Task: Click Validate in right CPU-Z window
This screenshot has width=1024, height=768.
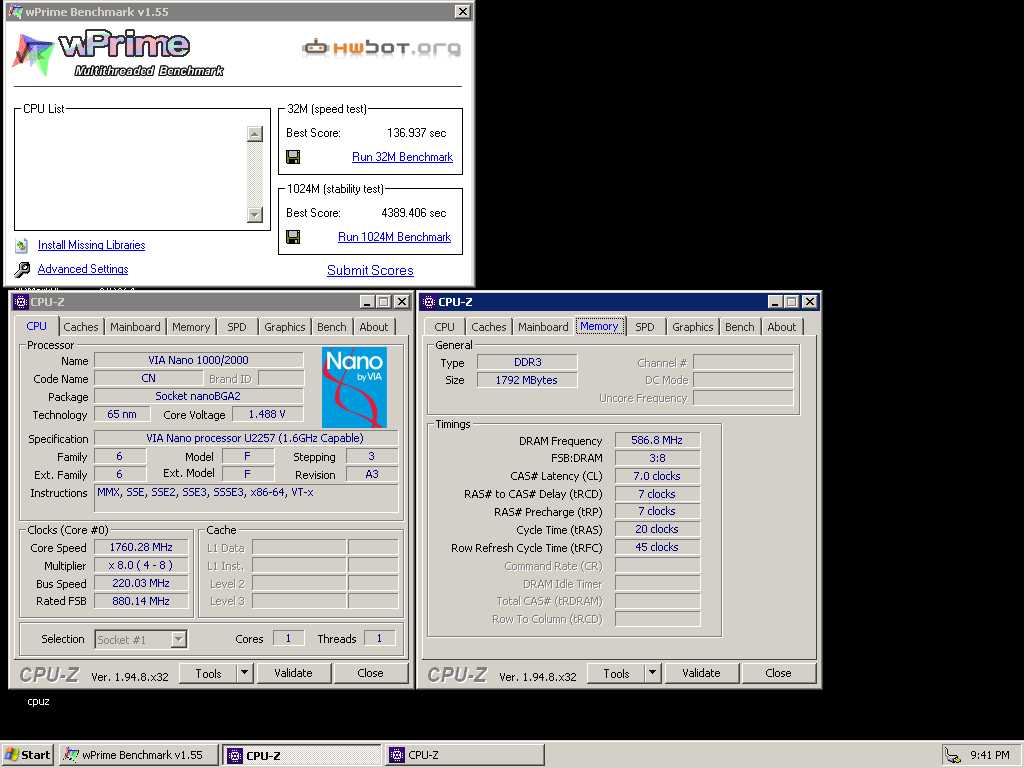Action: coord(701,673)
